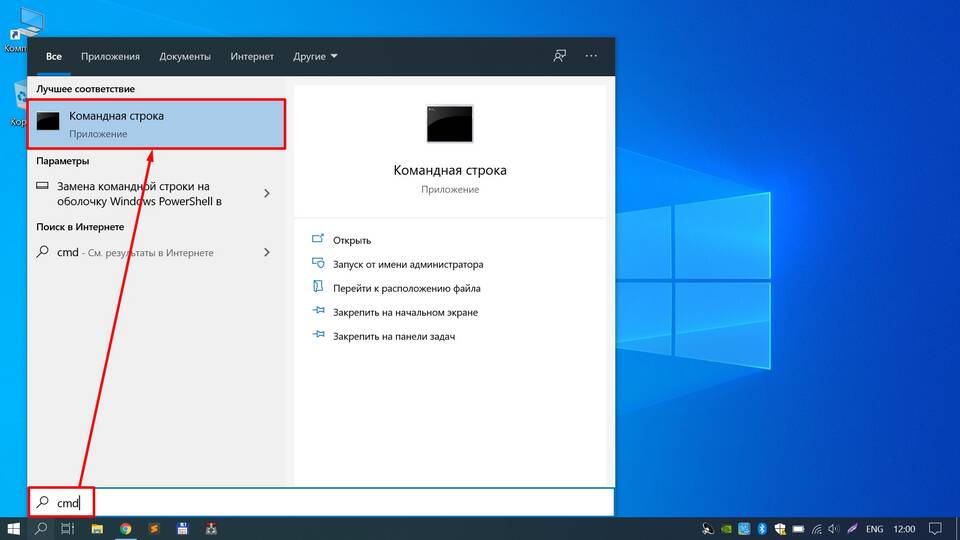Open Task View from the taskbar
Viewport: 960px width, 540px height.
pos(68,528)
